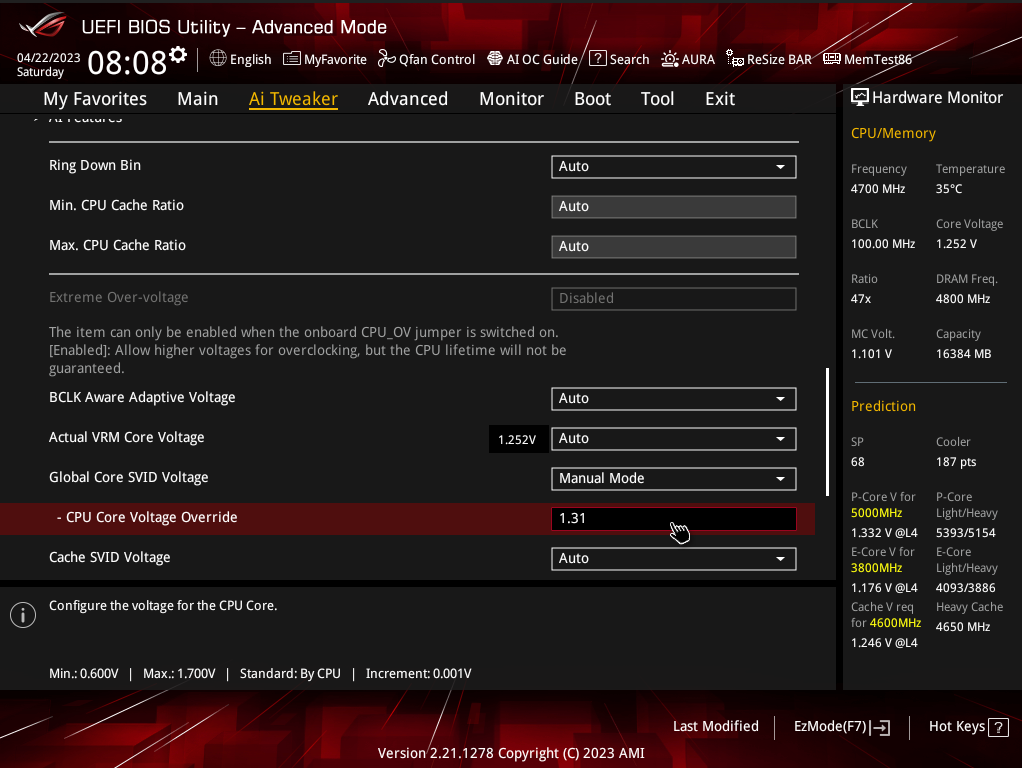Click the CPU Core Voltage Override label

coord(151,518)
